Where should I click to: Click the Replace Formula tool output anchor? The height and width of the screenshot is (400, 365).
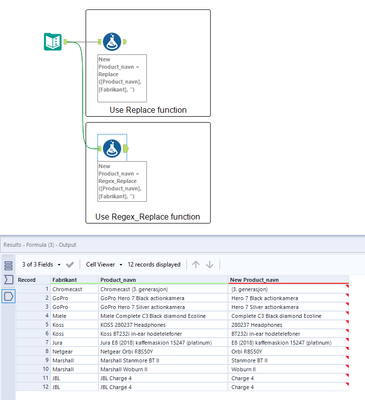click(x=125, y=42)
